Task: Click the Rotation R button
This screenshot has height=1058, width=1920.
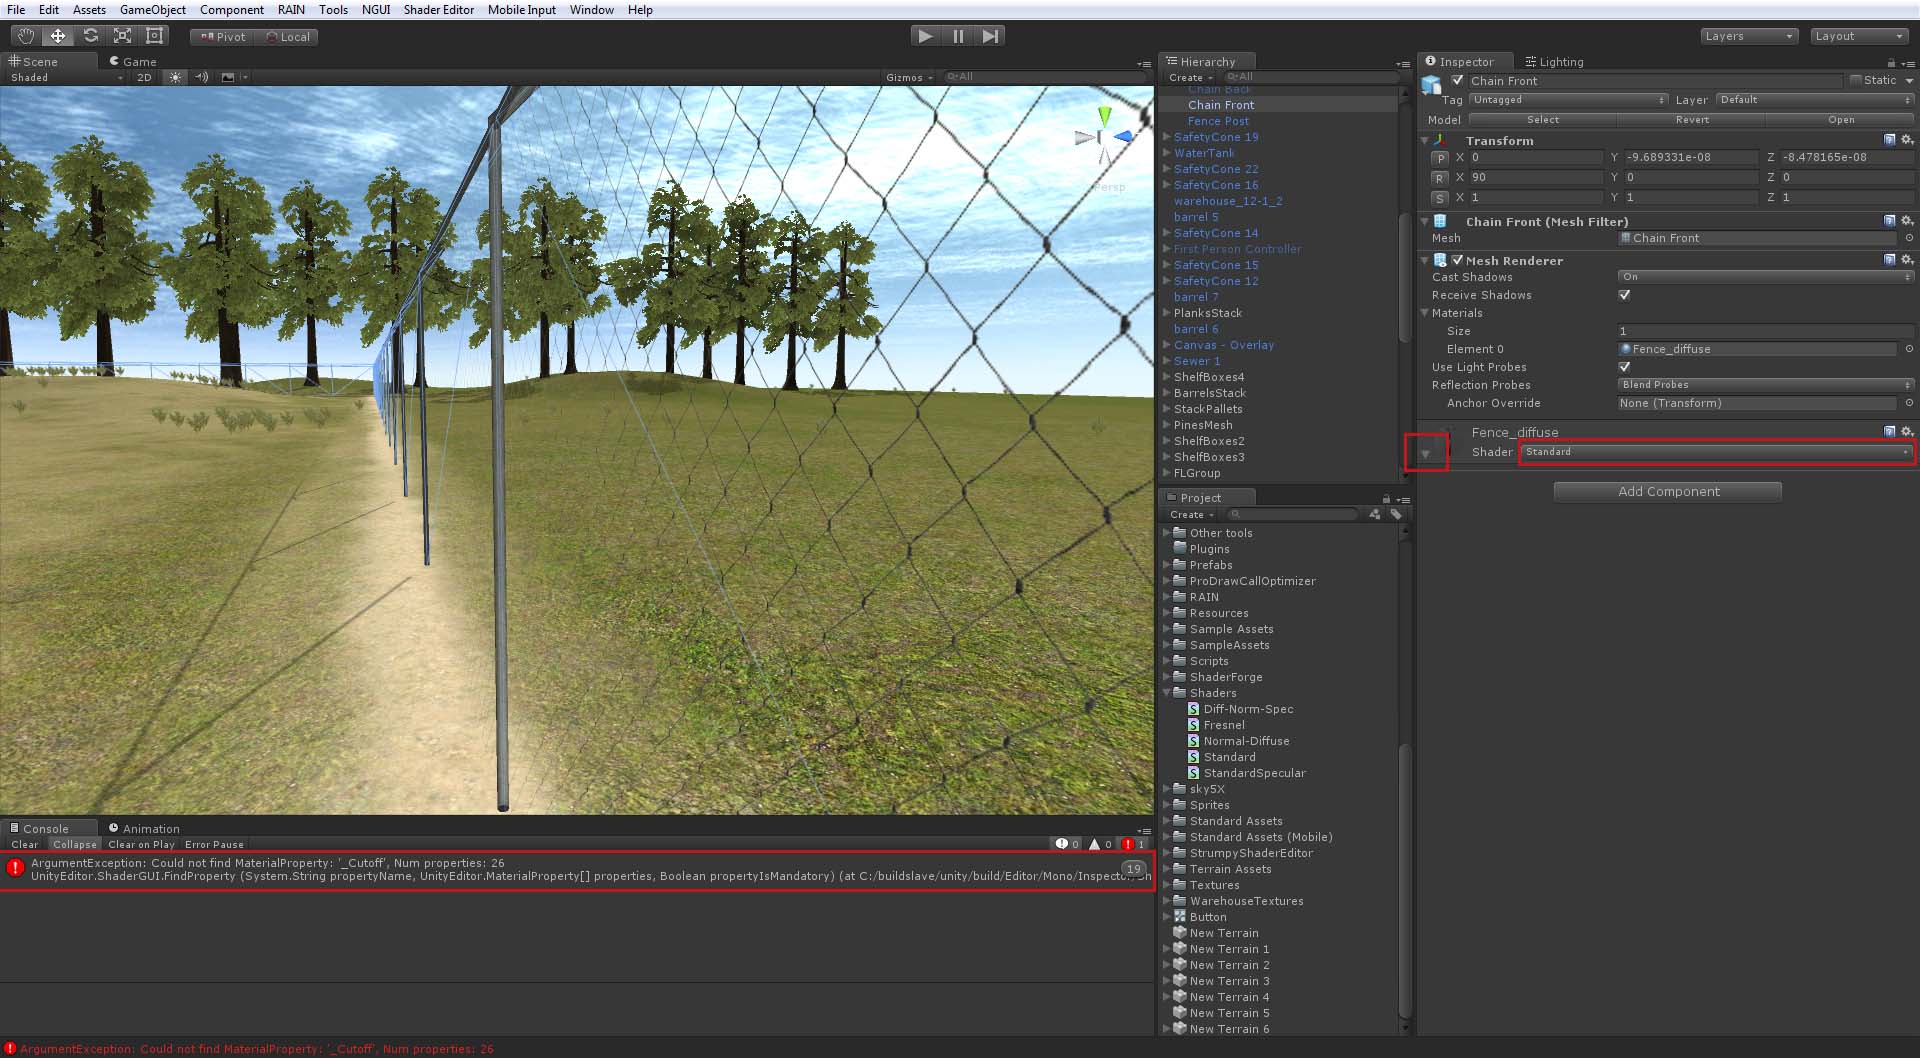Action: click(1440, 178)
